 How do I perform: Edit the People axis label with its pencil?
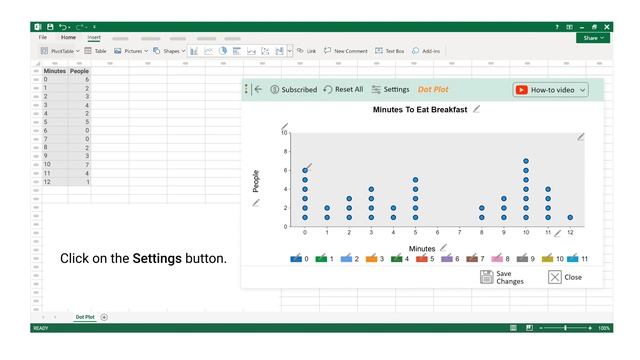[256, 202]
